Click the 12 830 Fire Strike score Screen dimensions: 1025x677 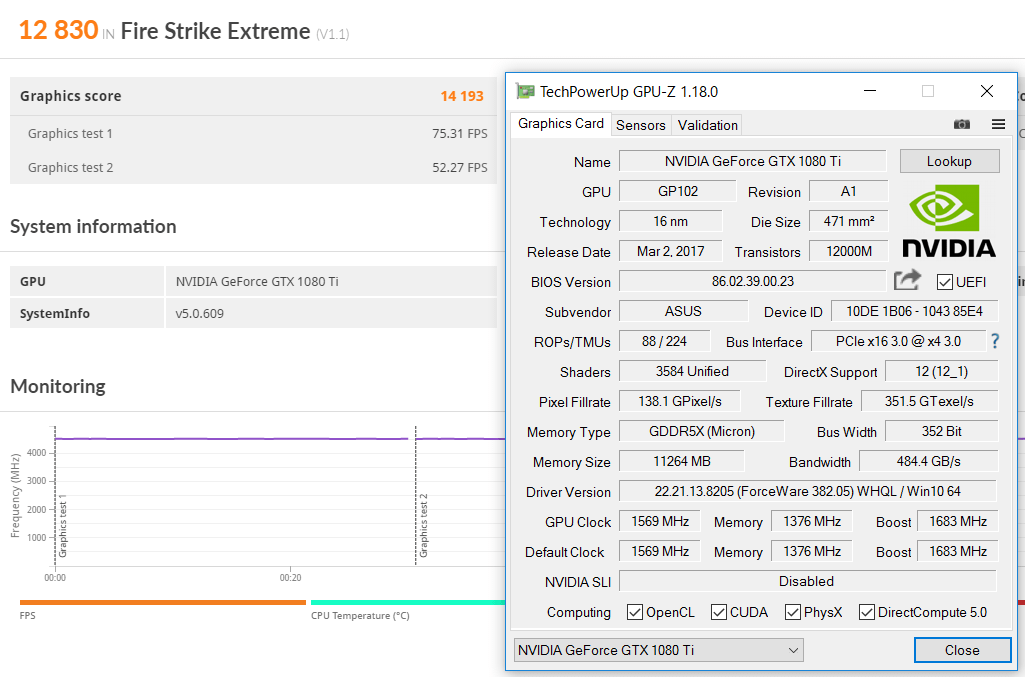pos(58,30)
